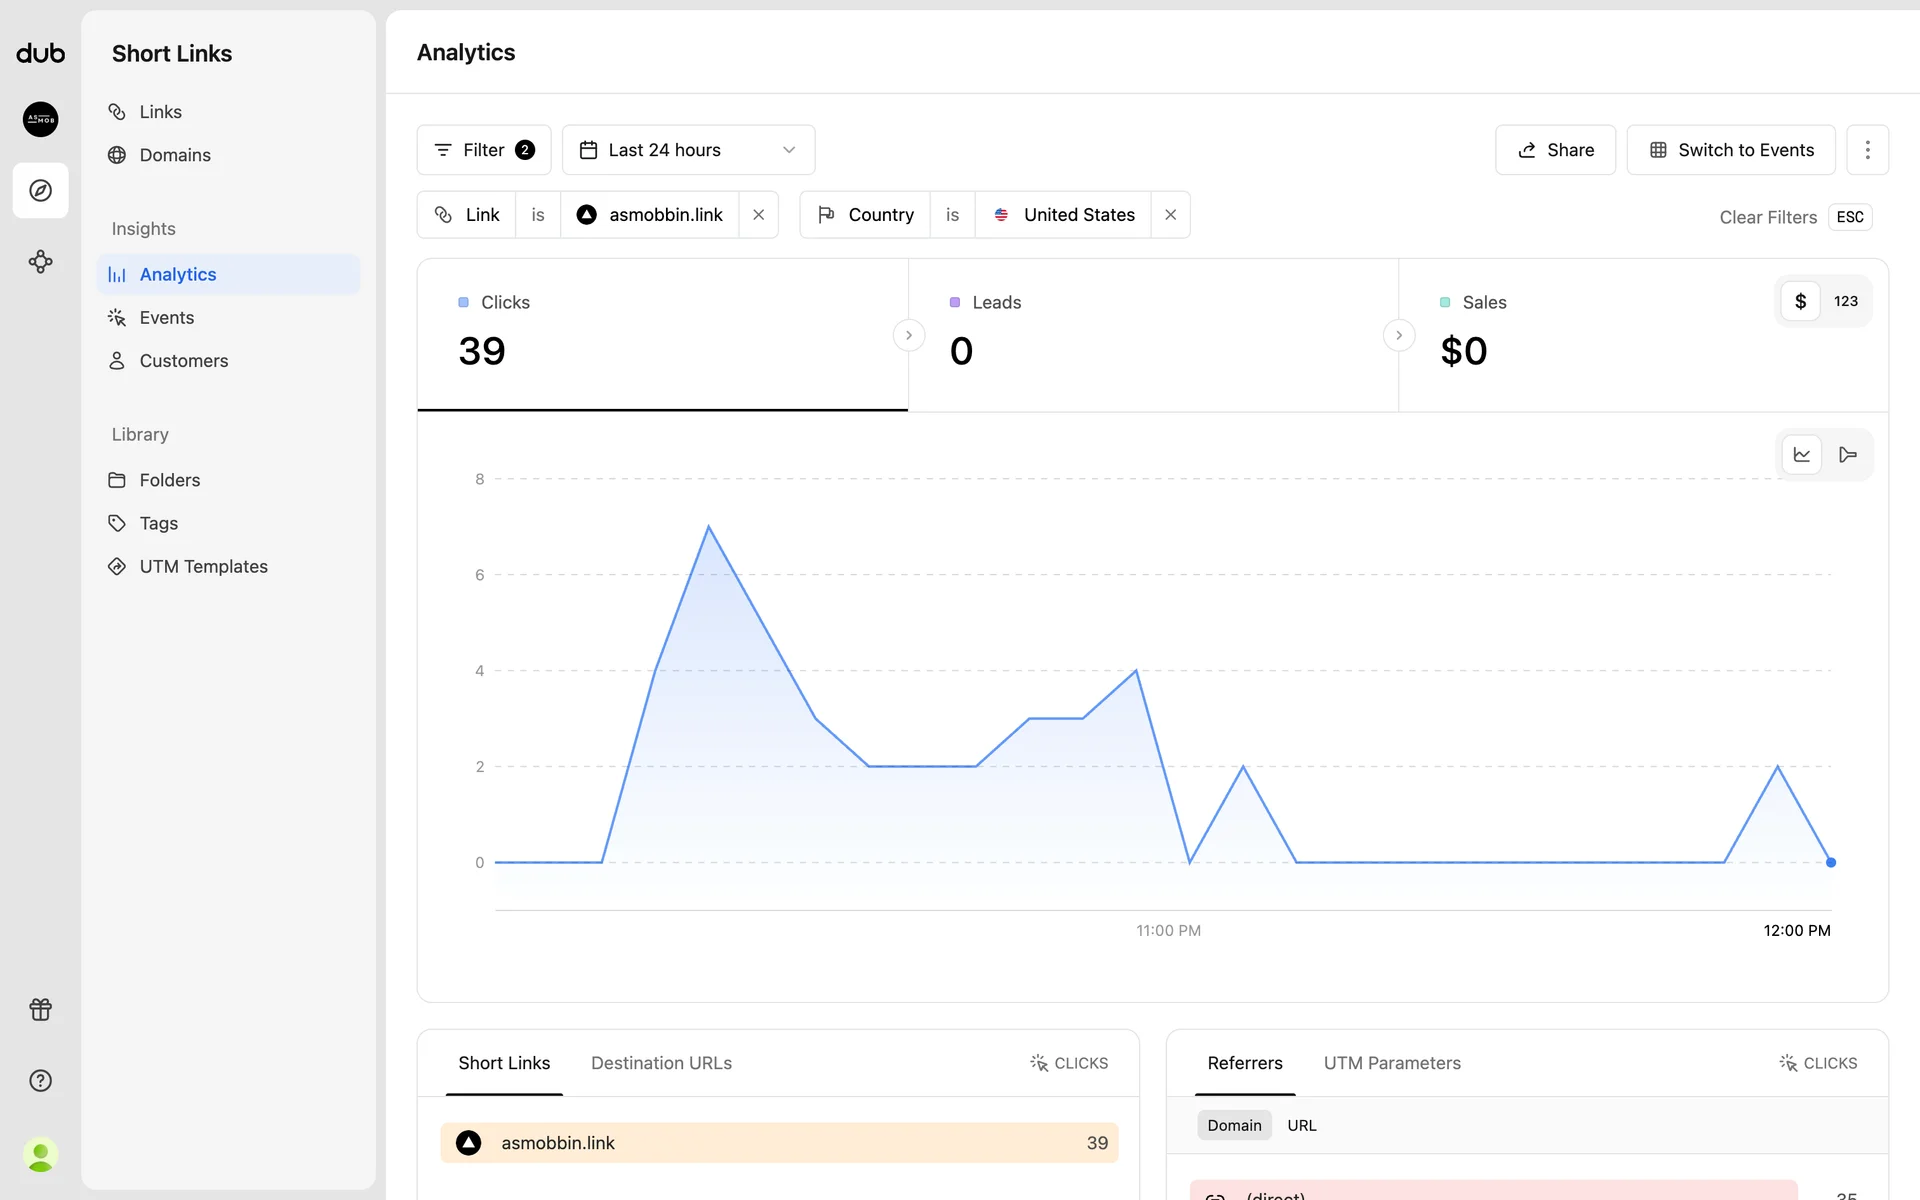Select the funnel chart view toggle
1920x1200 pixels.
point(1847,455)
